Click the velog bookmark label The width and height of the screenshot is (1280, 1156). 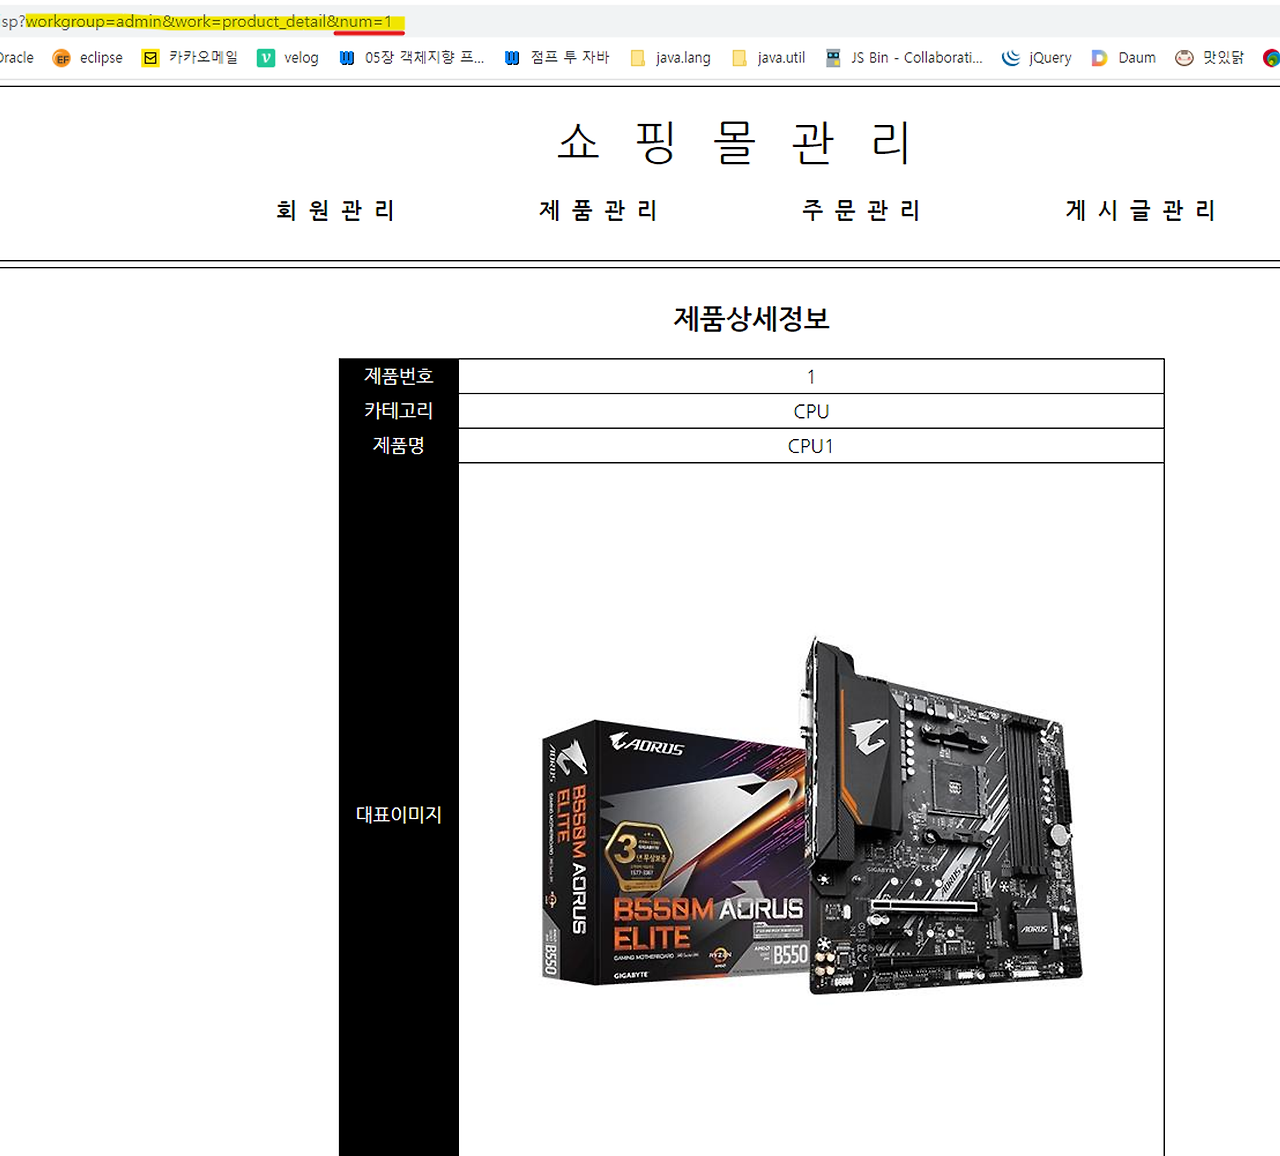(301, 58)
